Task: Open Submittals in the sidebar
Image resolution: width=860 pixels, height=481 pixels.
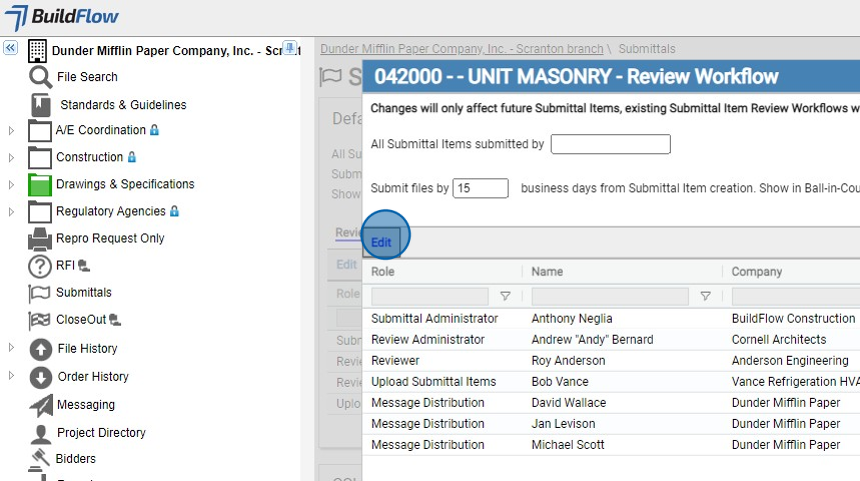Action: pos(84,292)
